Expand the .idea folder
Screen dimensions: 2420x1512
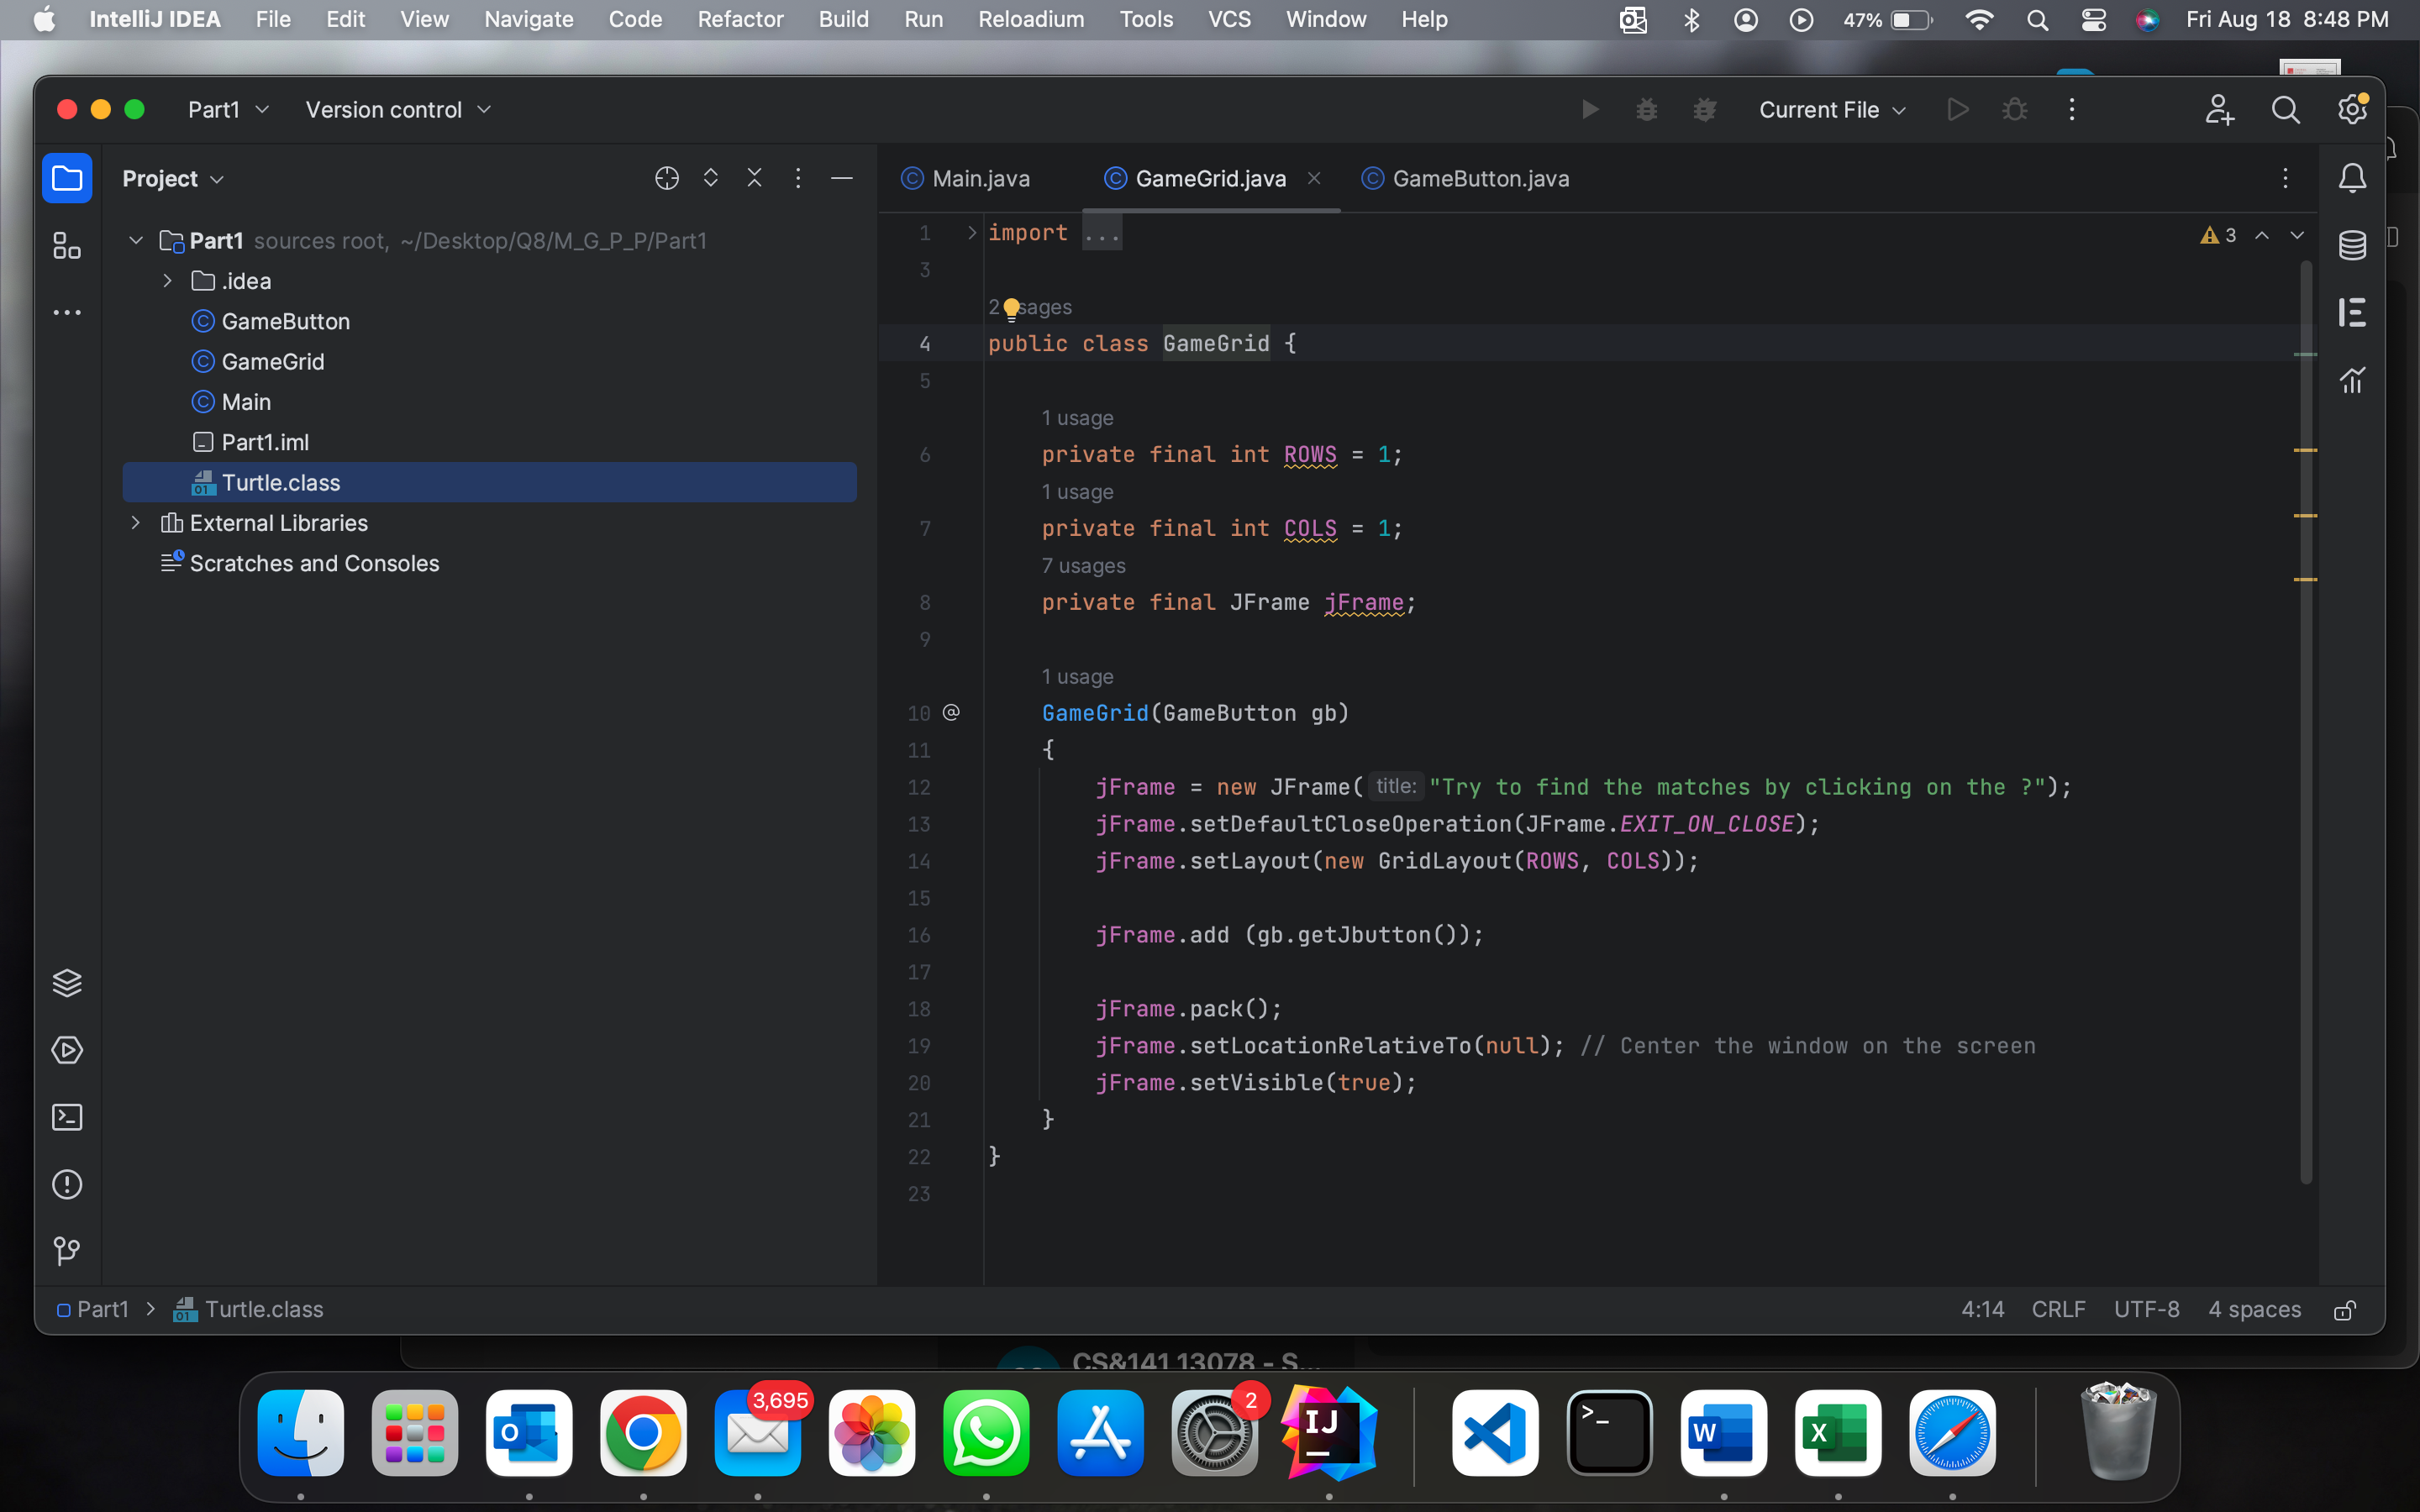point(167,281)
